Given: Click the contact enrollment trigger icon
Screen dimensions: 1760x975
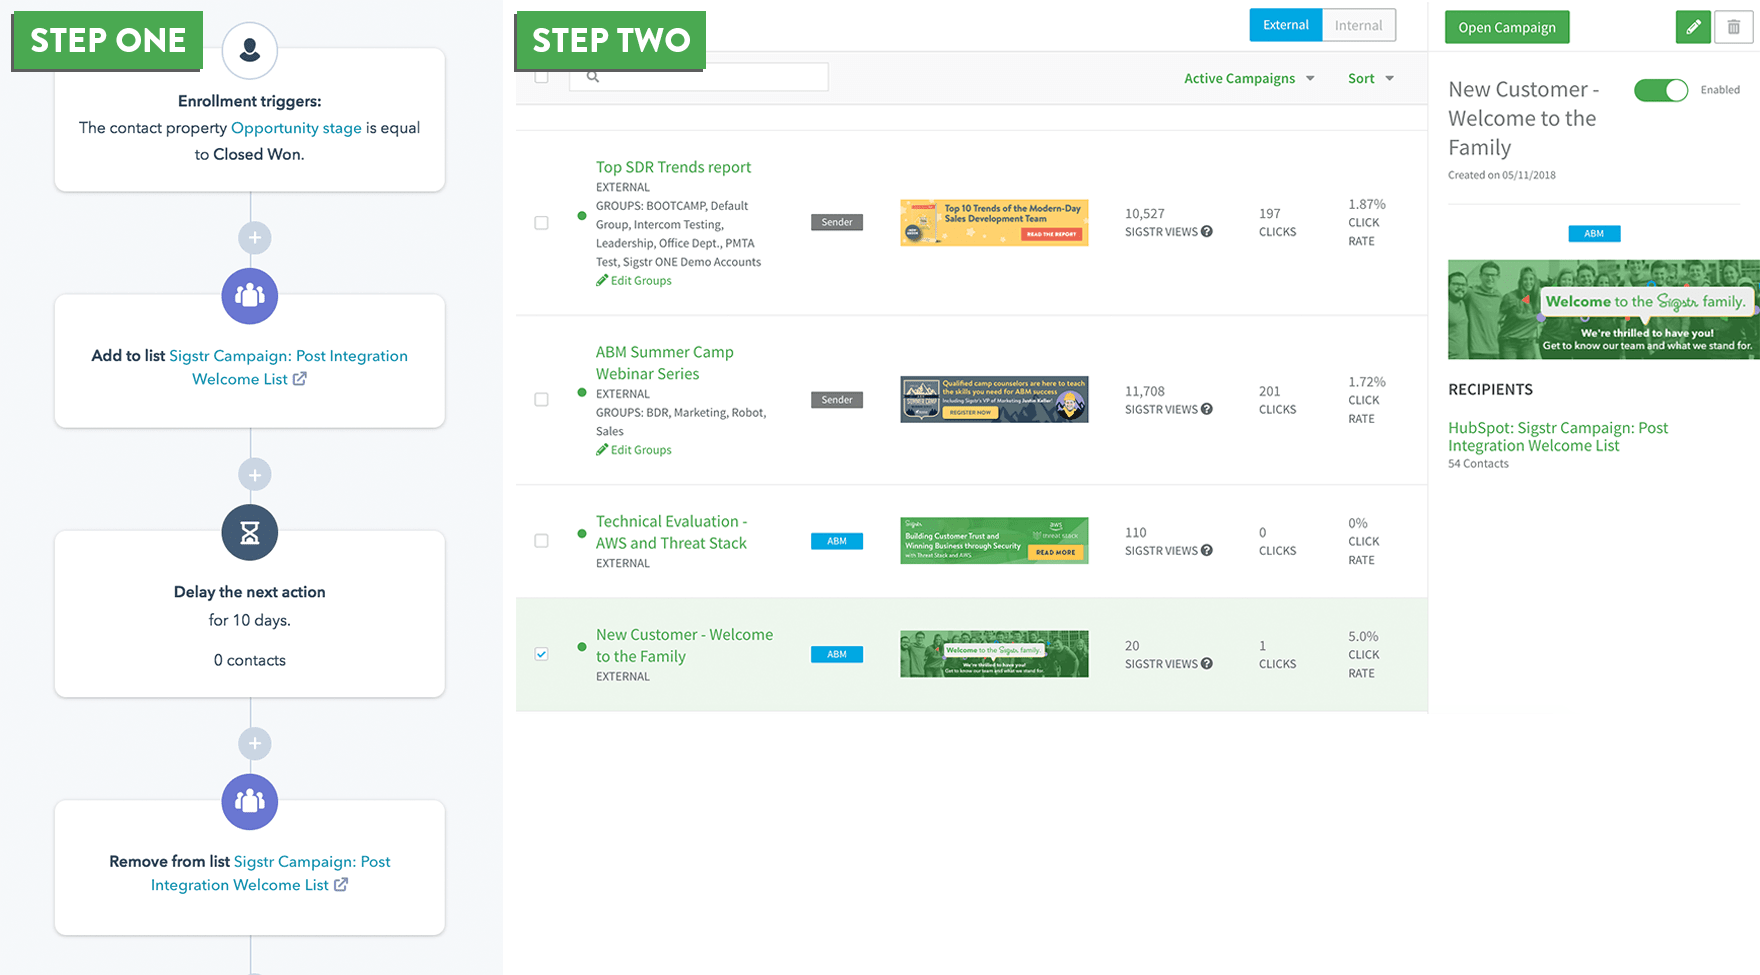Looking at the screenshot, I should [249, 51].
